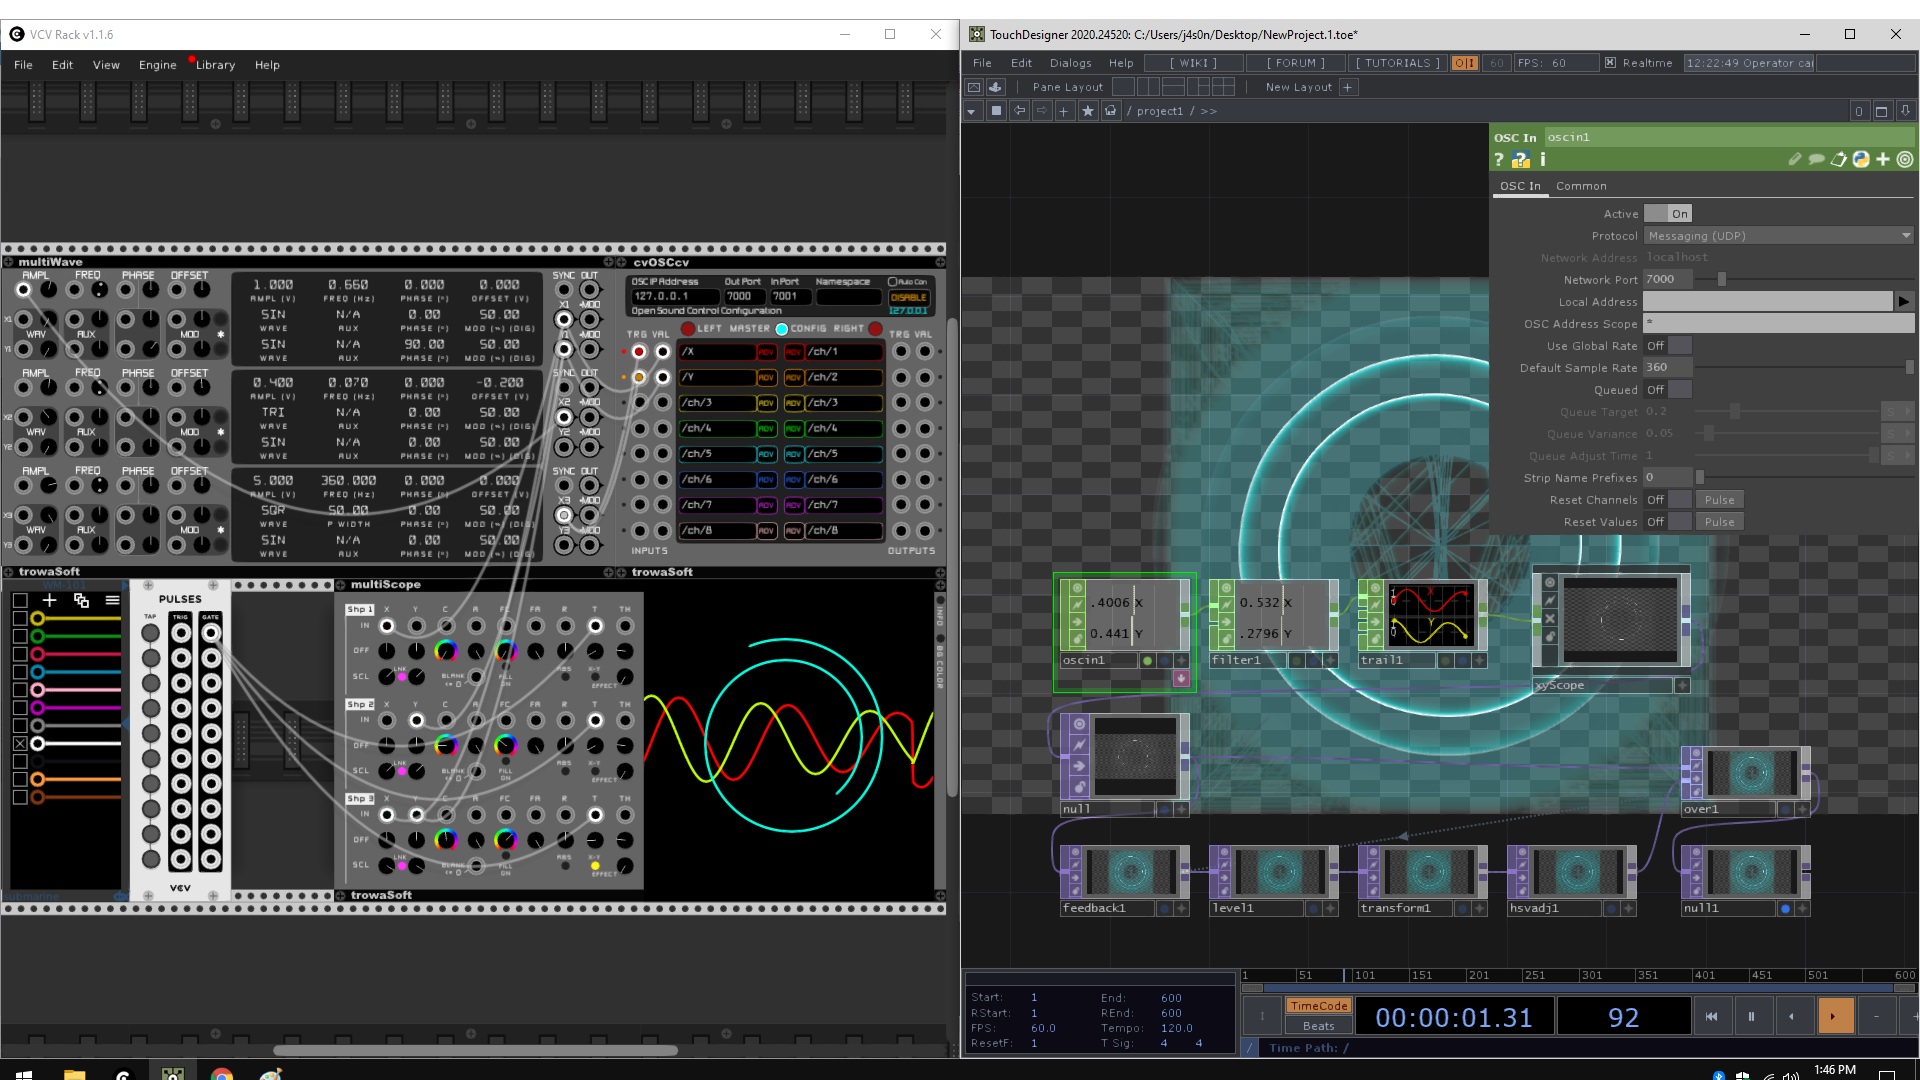1920x1080 pixels.
Task: Toggle Realtime checkbox in top bar
Action: pos(1610,63)
